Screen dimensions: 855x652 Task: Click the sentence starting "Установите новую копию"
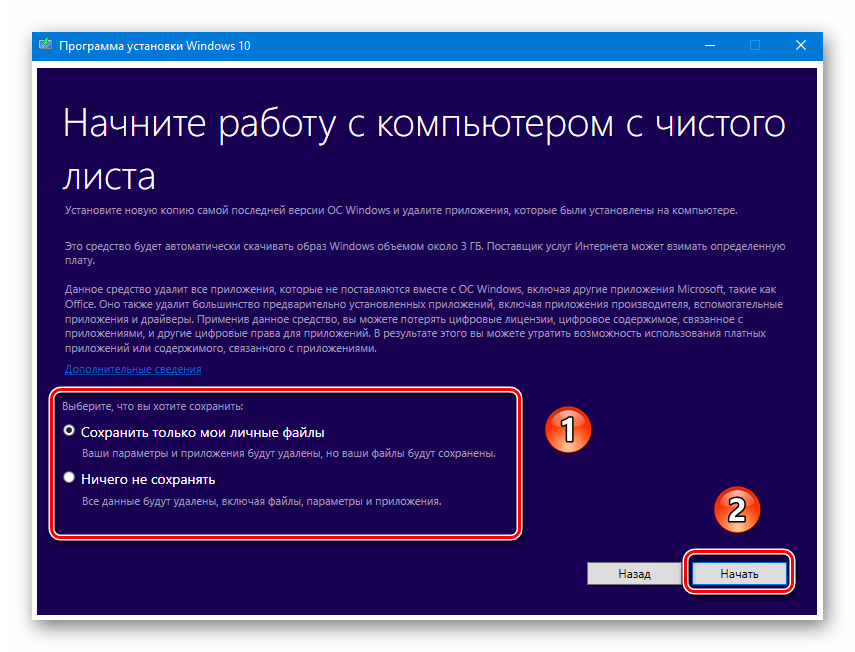pyautogui.click(x=401, y=211)
